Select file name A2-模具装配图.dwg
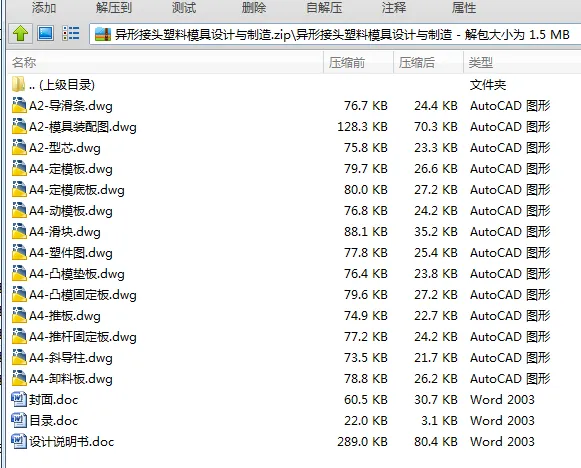This screenshot has height=468, width=581. [x=83, y=127]
